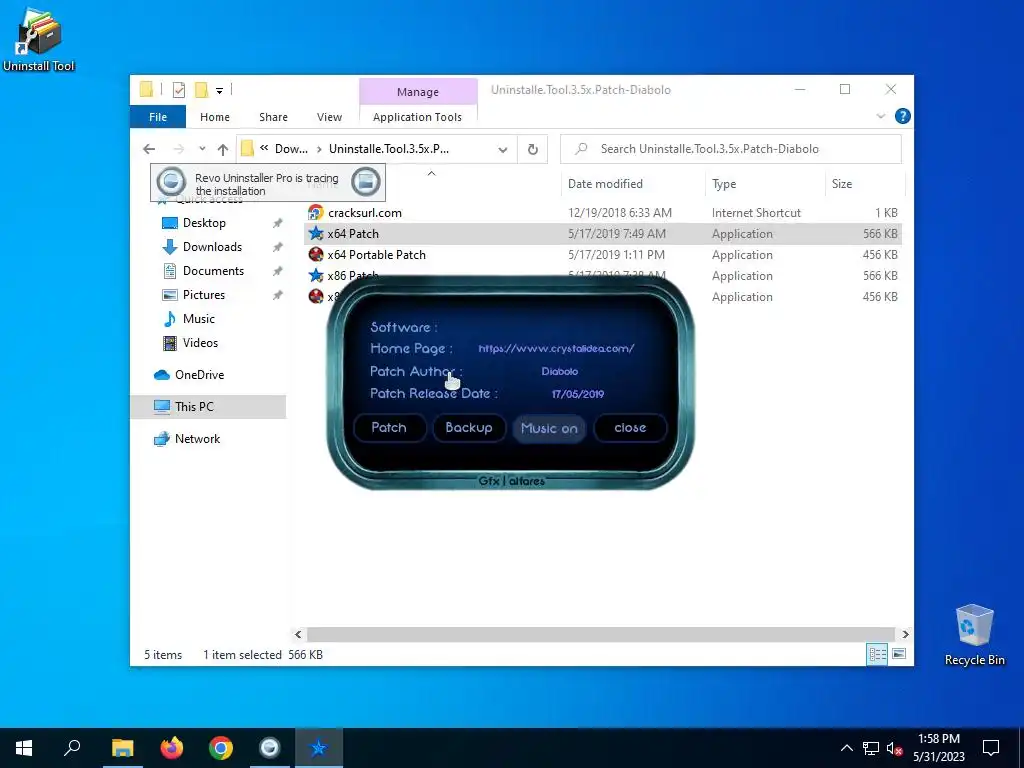This screenshot has height=768, width=1024.
Task: Select Downloads in the navigation pane
Action: [212, 247]
